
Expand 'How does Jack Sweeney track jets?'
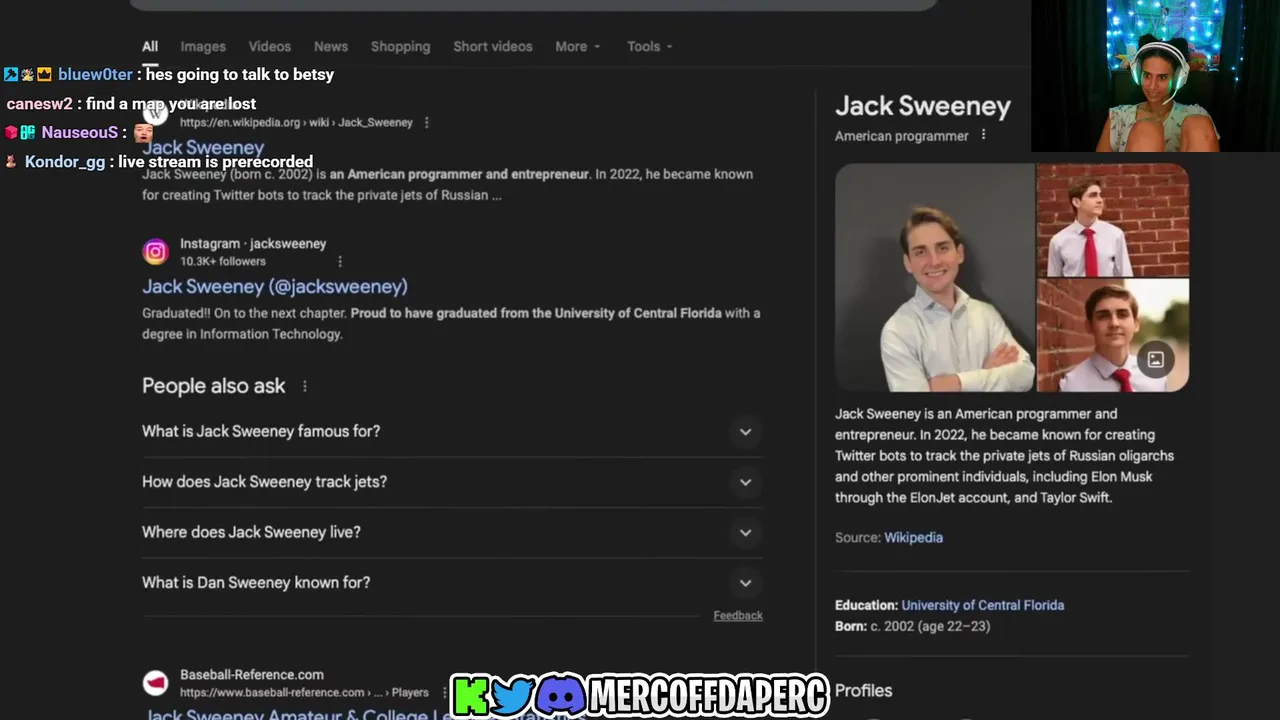coord(452,481)
